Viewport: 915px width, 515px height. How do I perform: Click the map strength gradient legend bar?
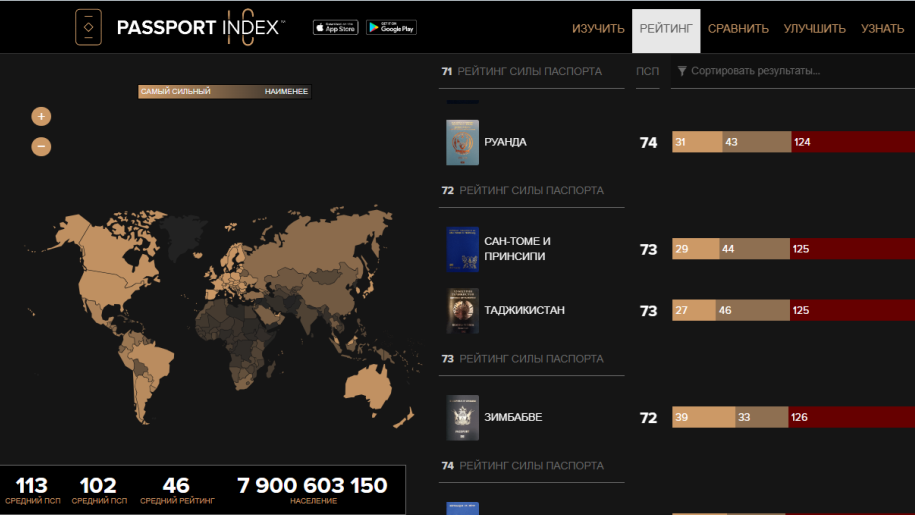click(x=224, y=92)
